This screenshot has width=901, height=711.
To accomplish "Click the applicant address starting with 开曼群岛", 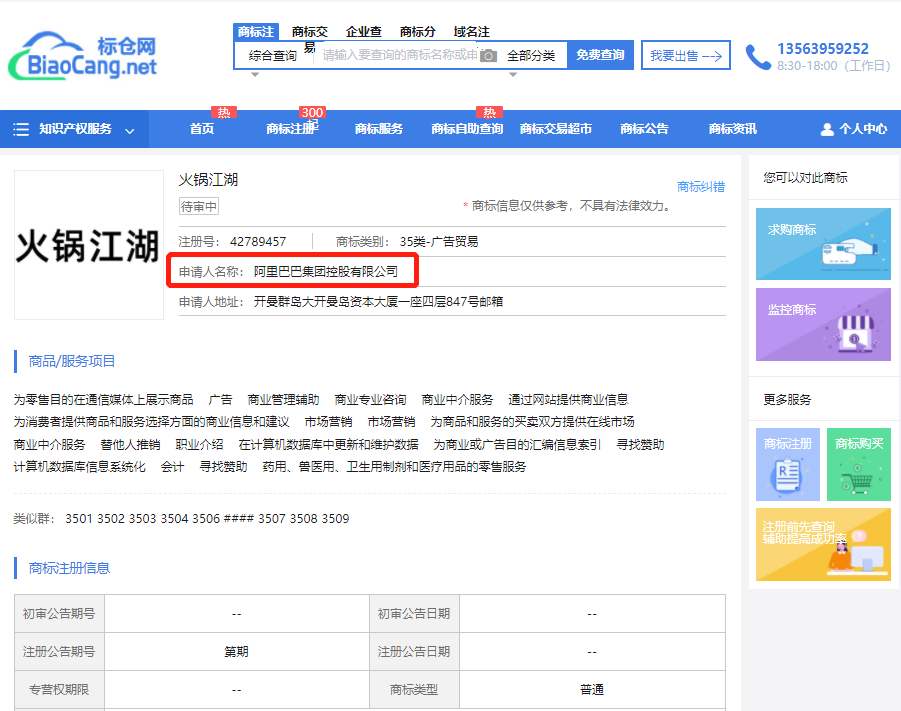I will click(379, 302).
